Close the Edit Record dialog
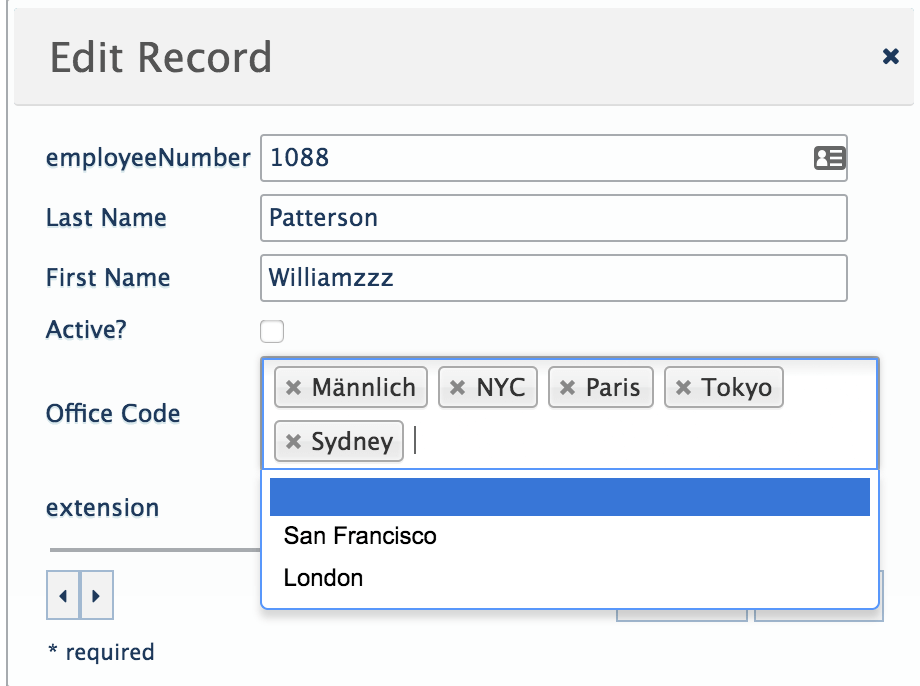Image resolution: width=920 pixels, height=686 pixels. click(x=890, y=56)
